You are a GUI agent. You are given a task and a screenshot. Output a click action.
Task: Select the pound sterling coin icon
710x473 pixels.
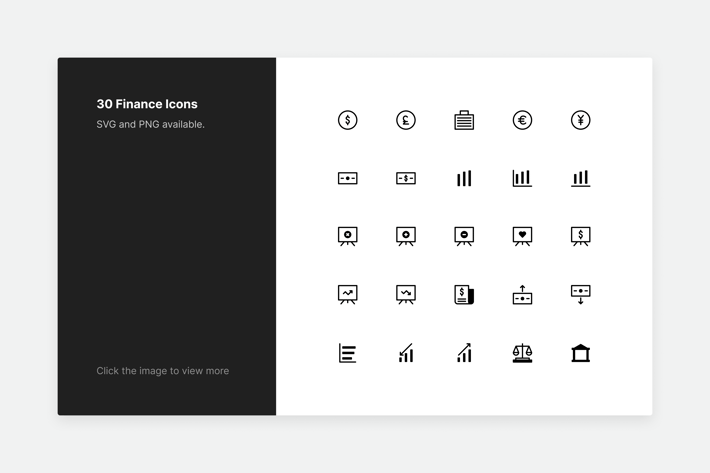406,120
